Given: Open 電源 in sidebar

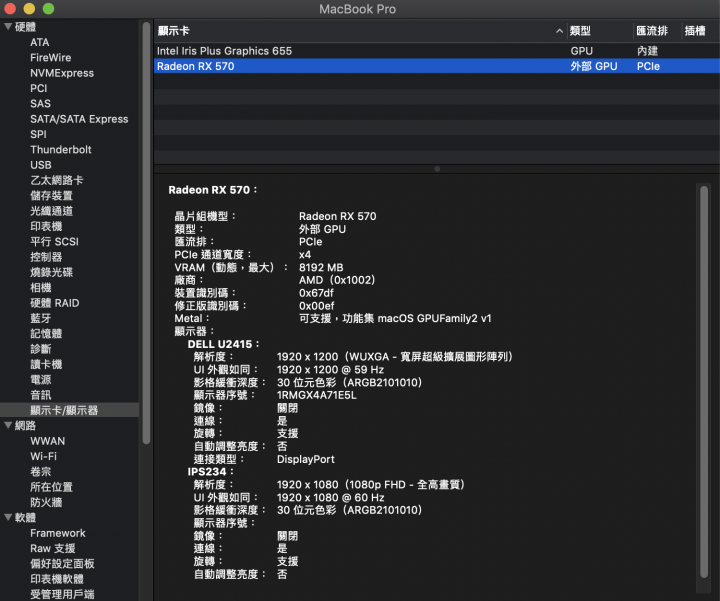Looking at the screenshot, I should click(41, 379).
